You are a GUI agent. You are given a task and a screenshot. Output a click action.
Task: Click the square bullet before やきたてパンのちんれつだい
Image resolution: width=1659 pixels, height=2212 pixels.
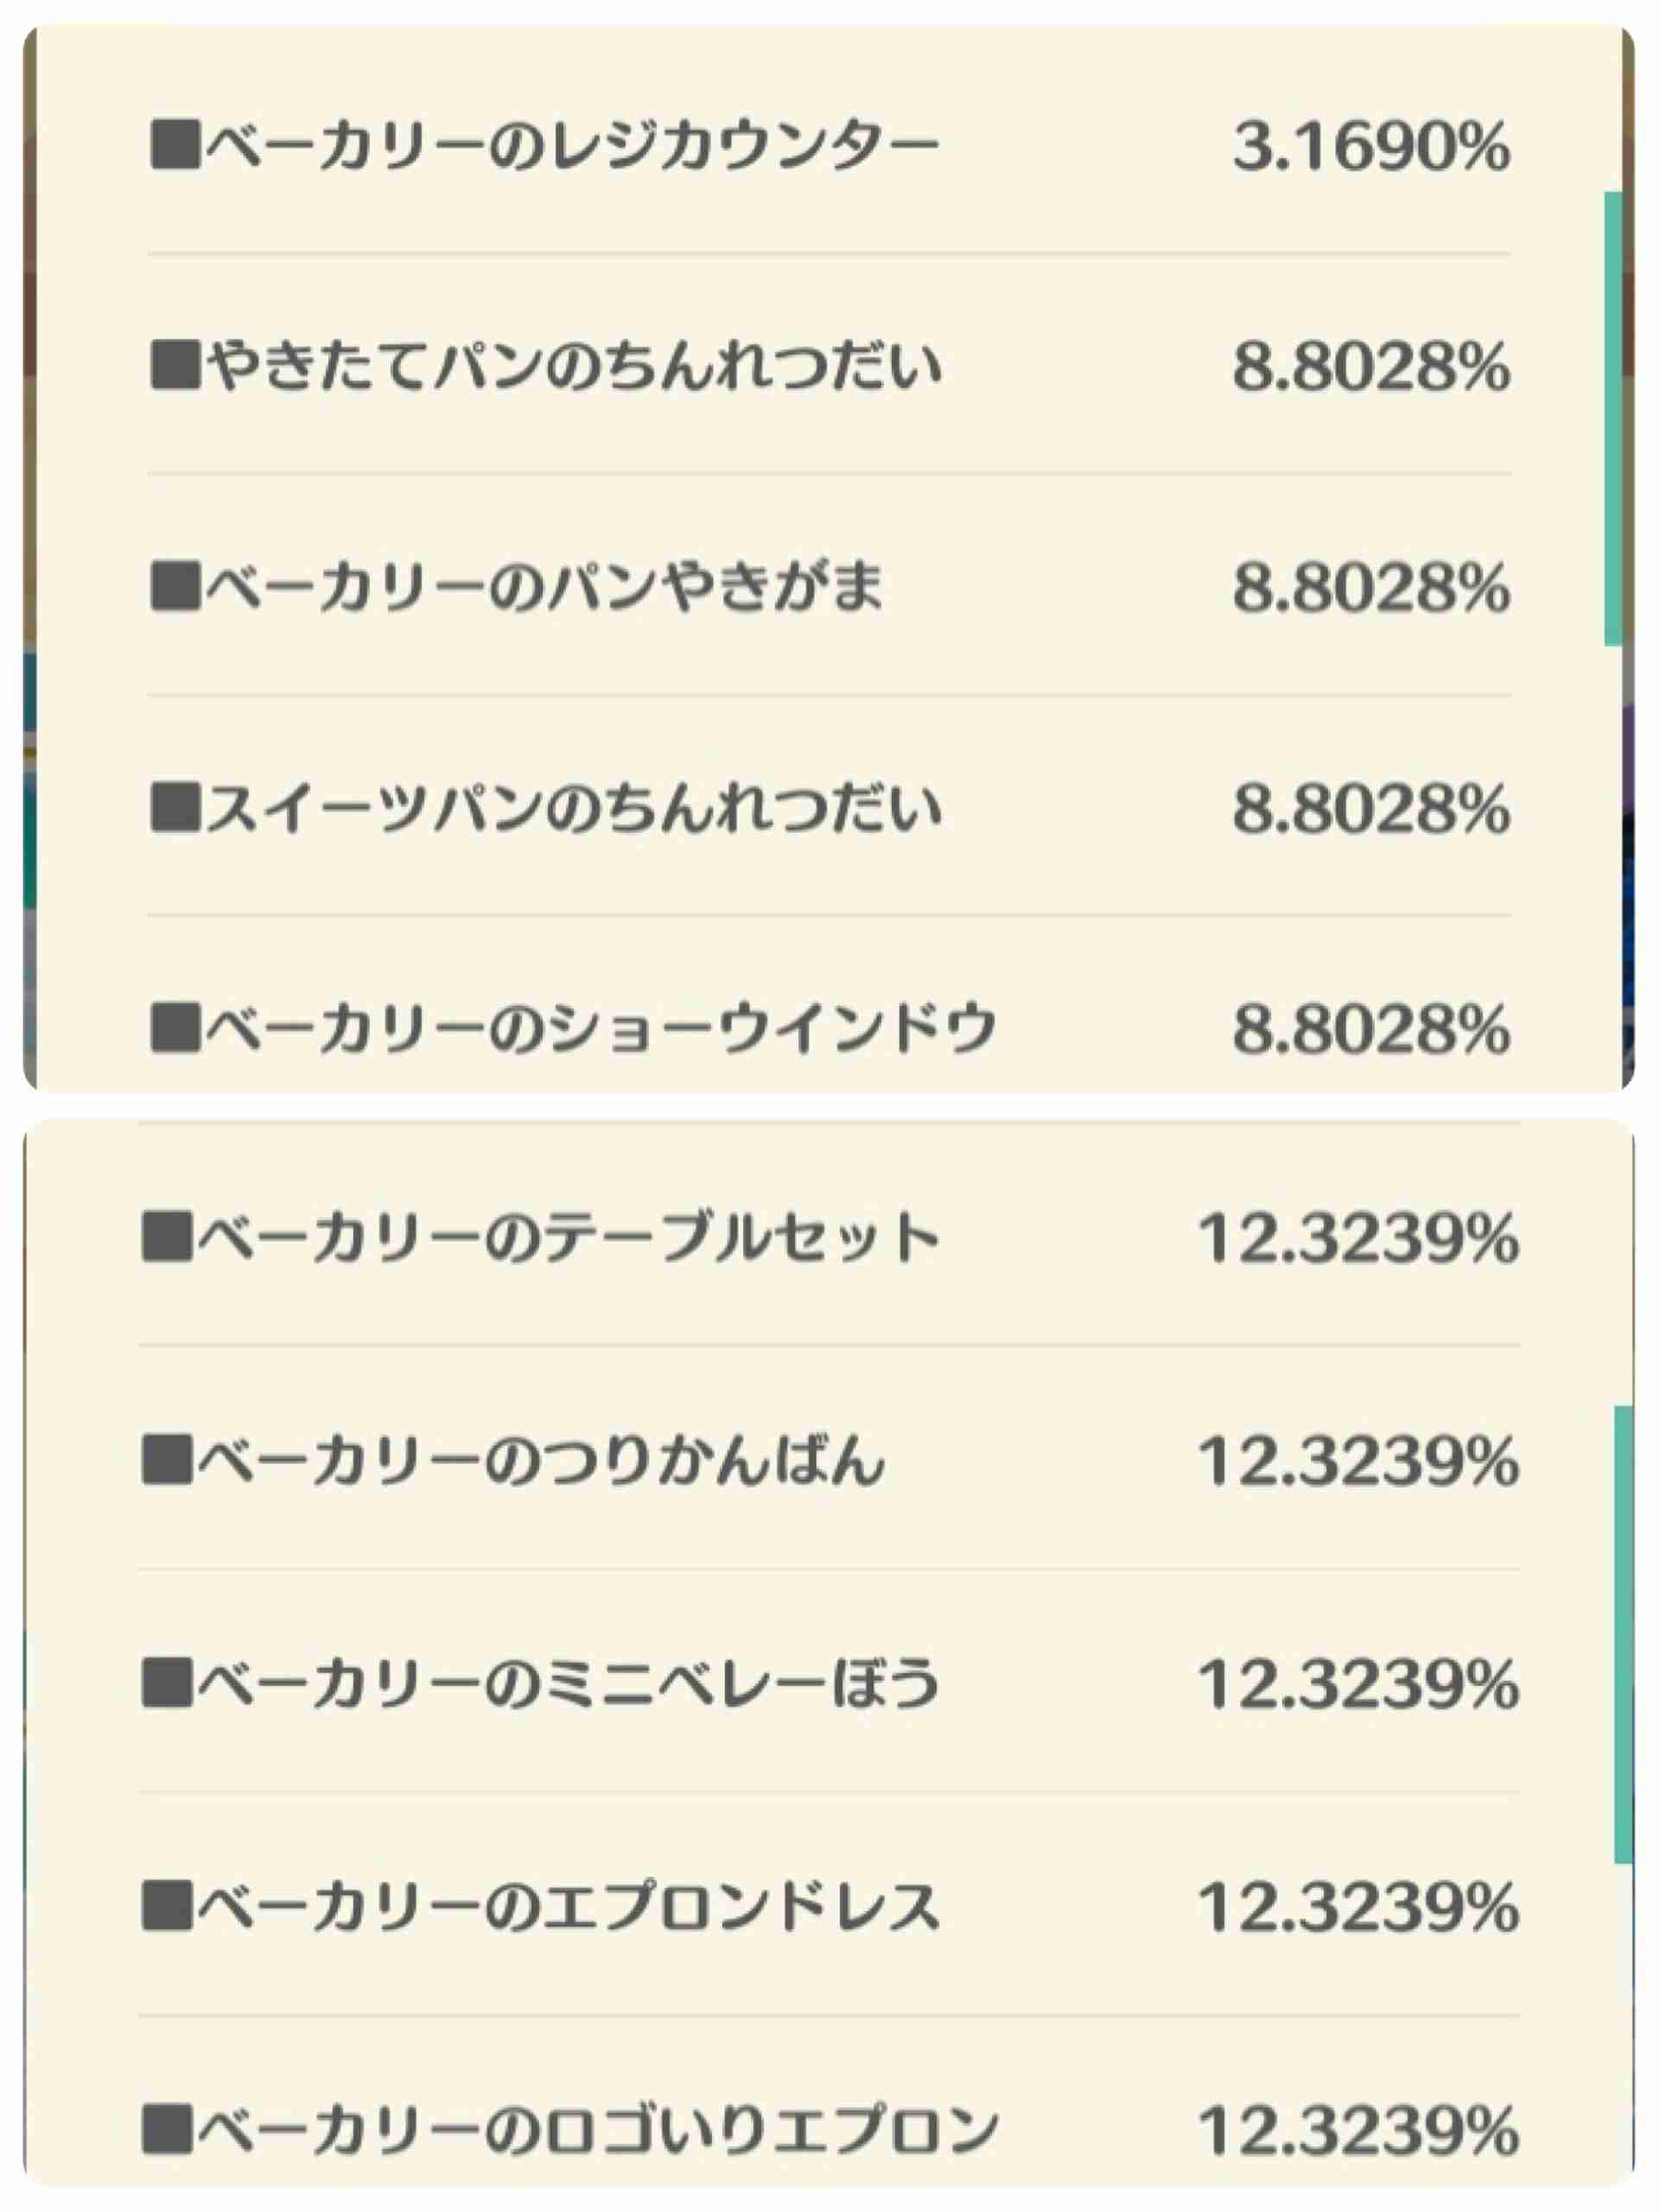pyautogui.click(x=175, y=365)
